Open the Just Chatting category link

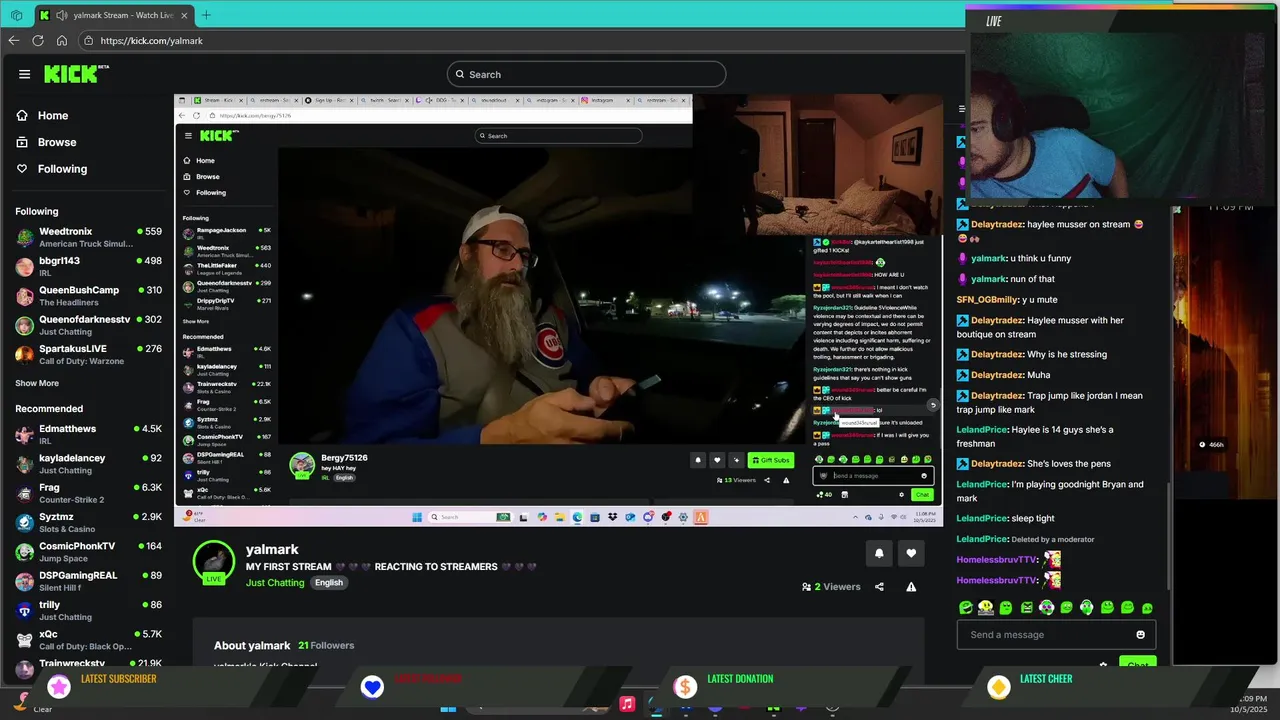click(275, 583)
